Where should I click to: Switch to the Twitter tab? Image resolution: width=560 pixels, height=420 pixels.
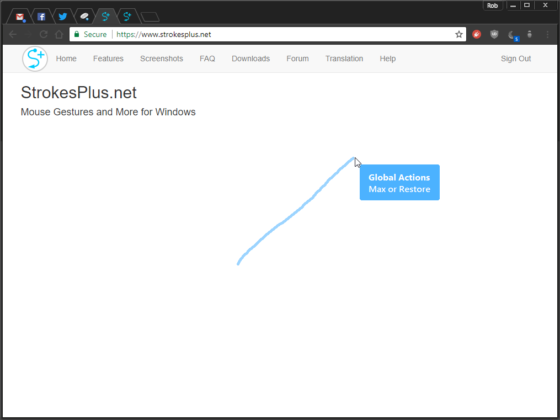tap(63, 17)
